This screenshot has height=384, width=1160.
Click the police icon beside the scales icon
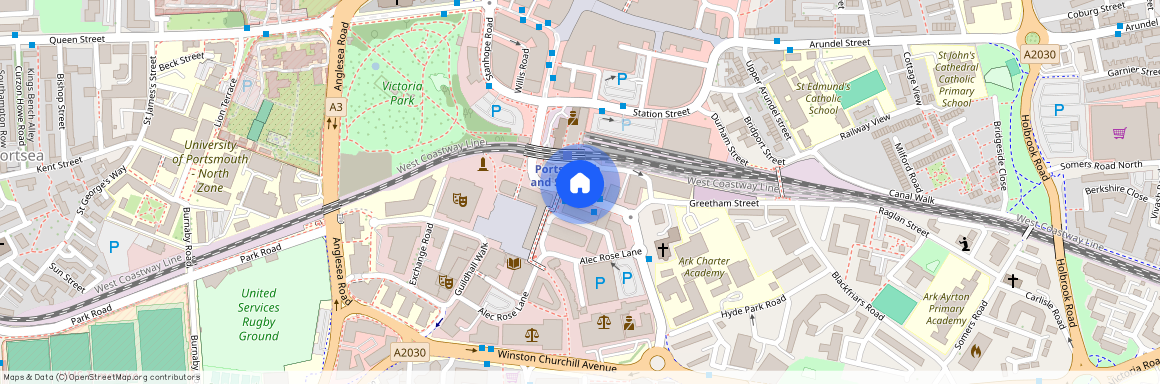click(x=629, y=323)
